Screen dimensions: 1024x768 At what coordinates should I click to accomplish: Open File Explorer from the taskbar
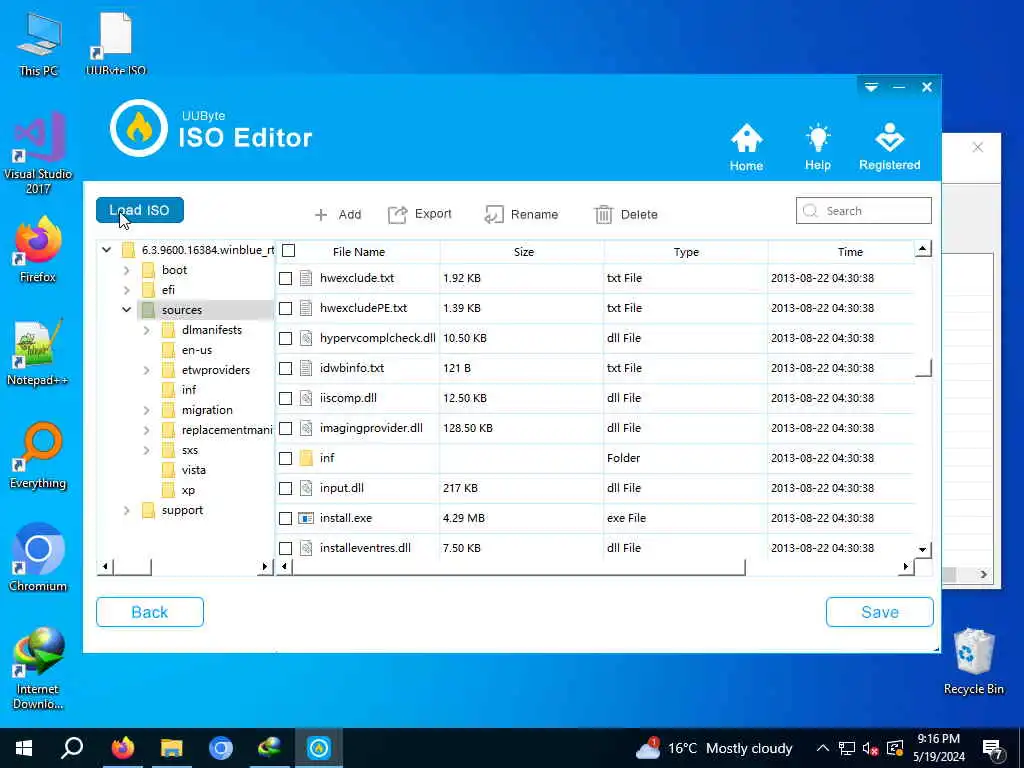172,748
